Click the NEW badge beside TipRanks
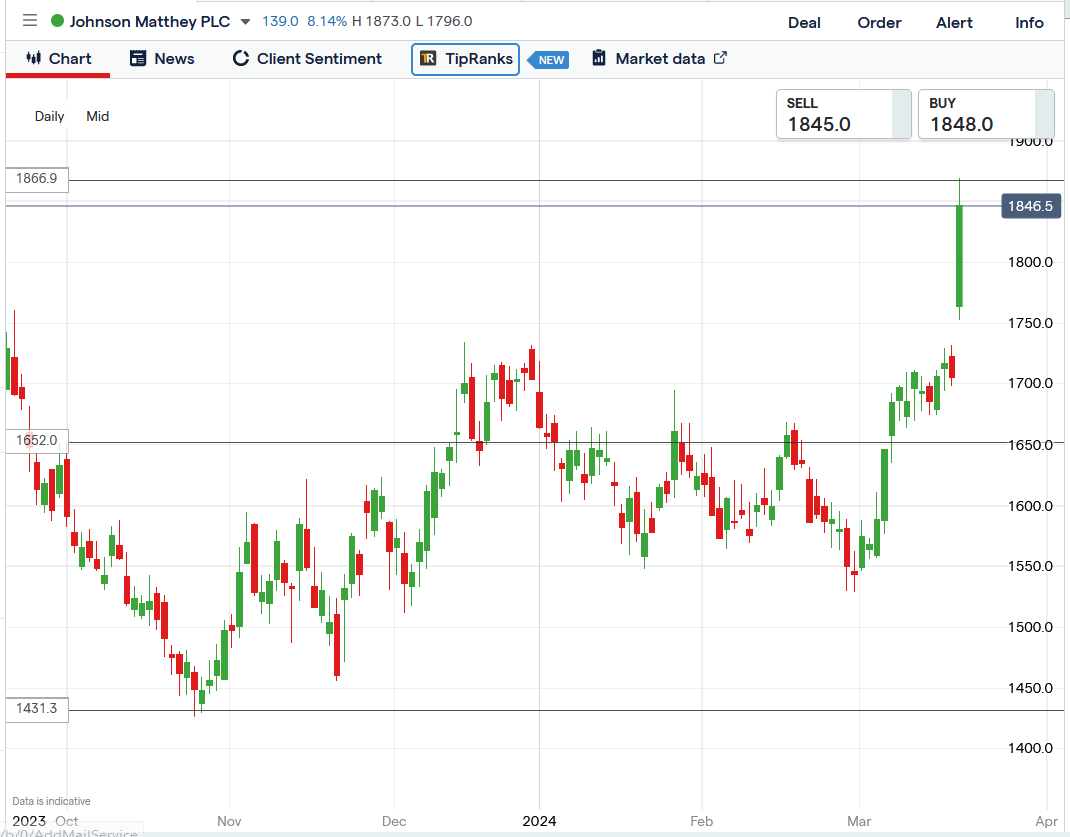Screen dimensions: 1070x837 click(x=549, y=60)
